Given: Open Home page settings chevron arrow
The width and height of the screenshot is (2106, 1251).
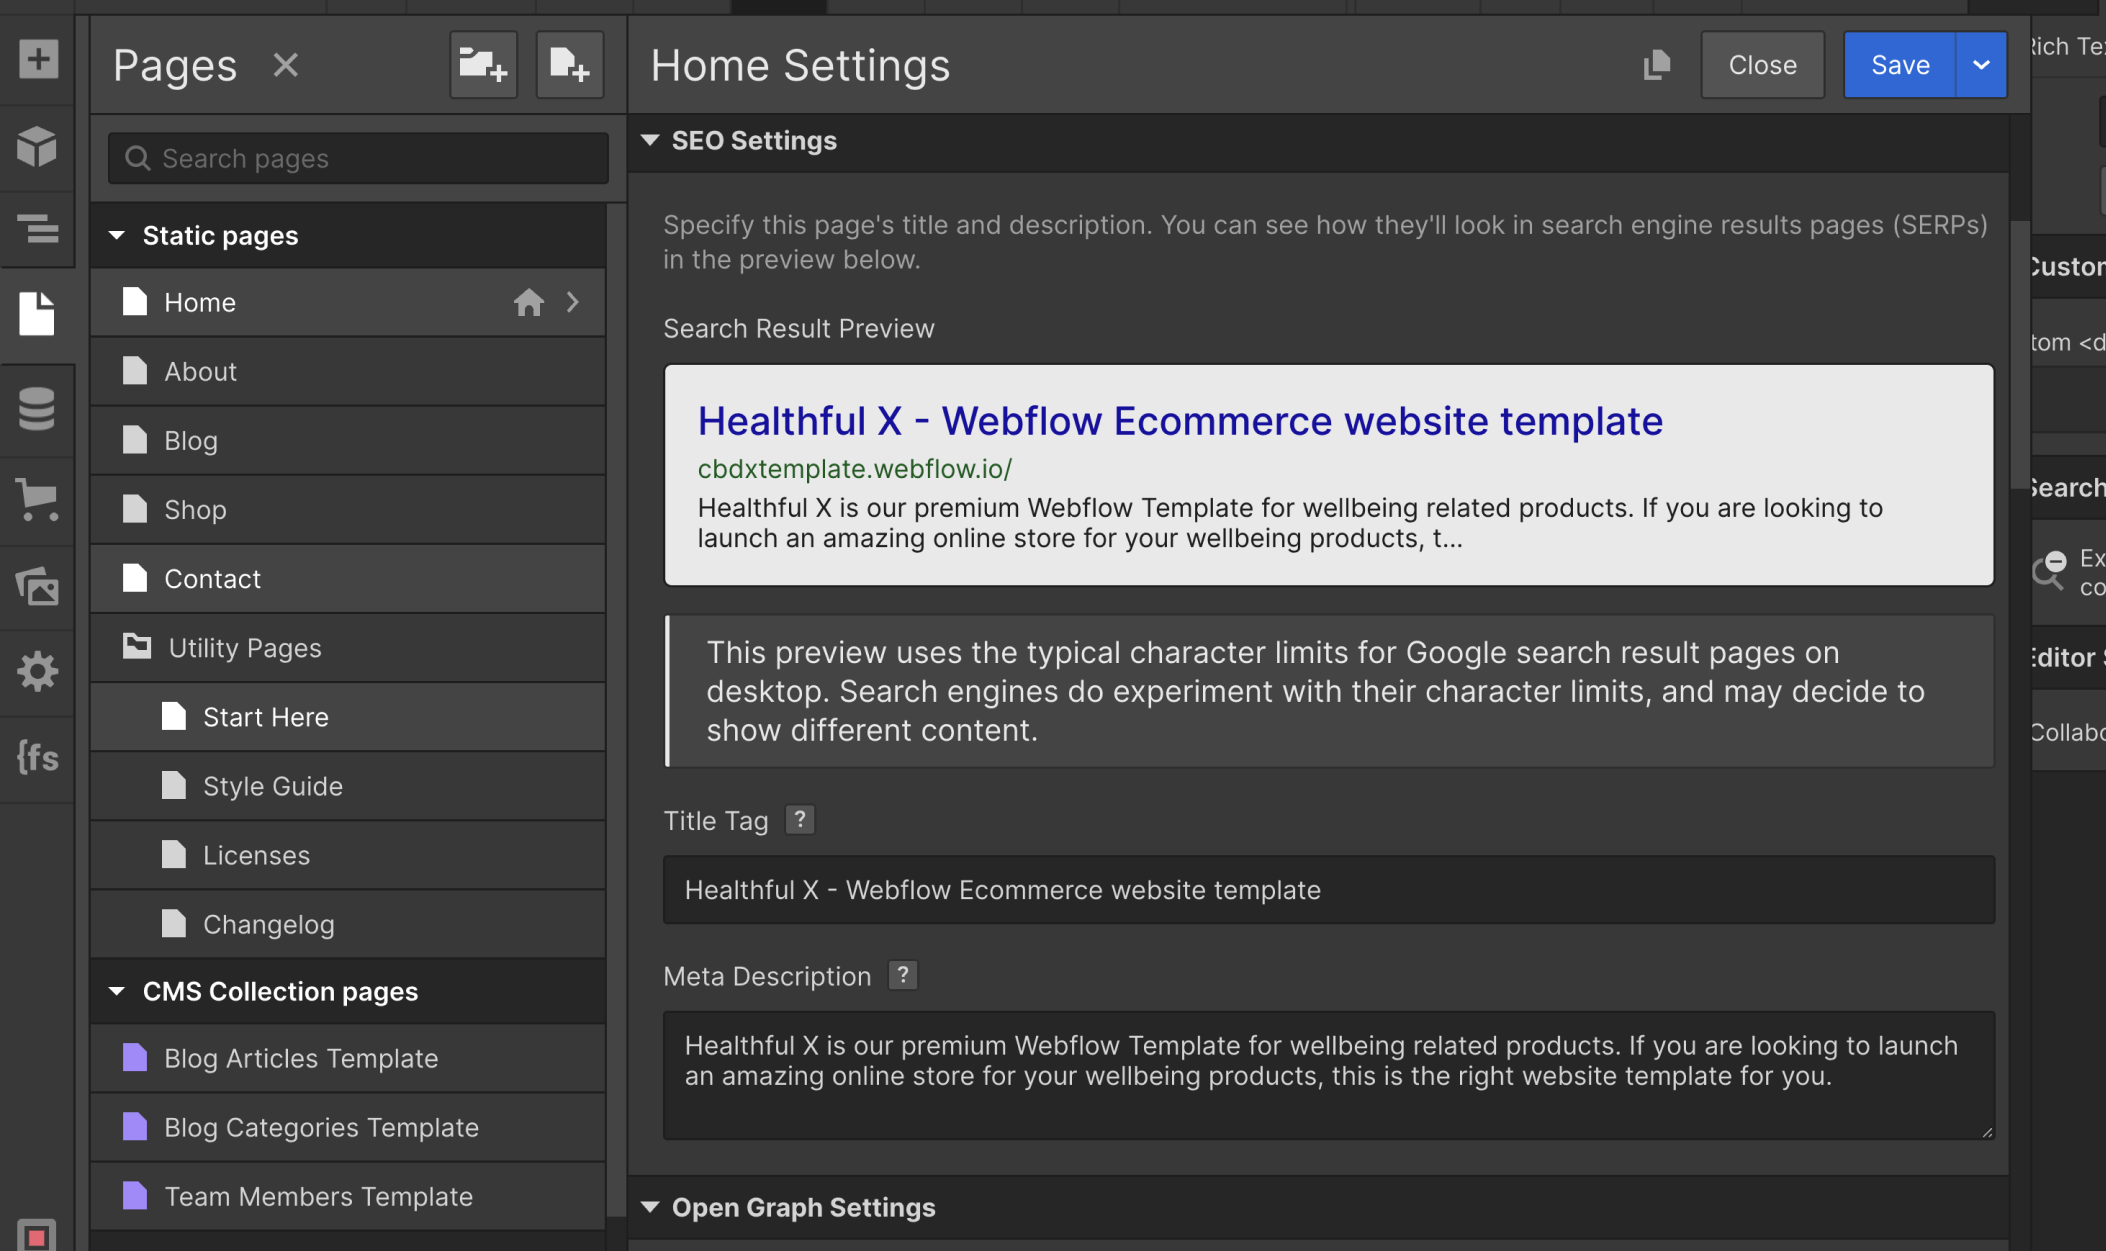Looking at the screenshot, I should pyautogui.click(x=573, y=302).
